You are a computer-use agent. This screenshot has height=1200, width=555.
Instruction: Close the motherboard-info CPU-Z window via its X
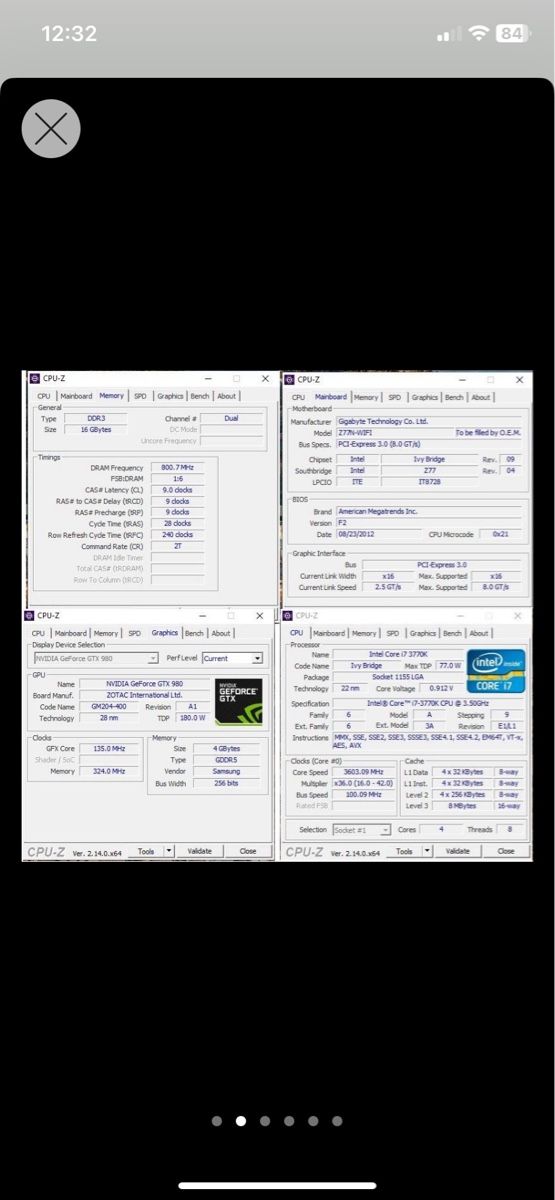(519, 379)
